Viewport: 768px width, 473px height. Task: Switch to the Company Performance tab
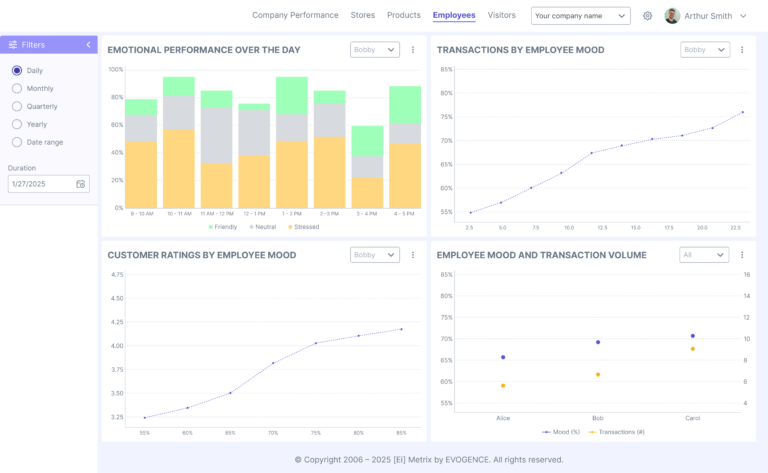point(295,15)
